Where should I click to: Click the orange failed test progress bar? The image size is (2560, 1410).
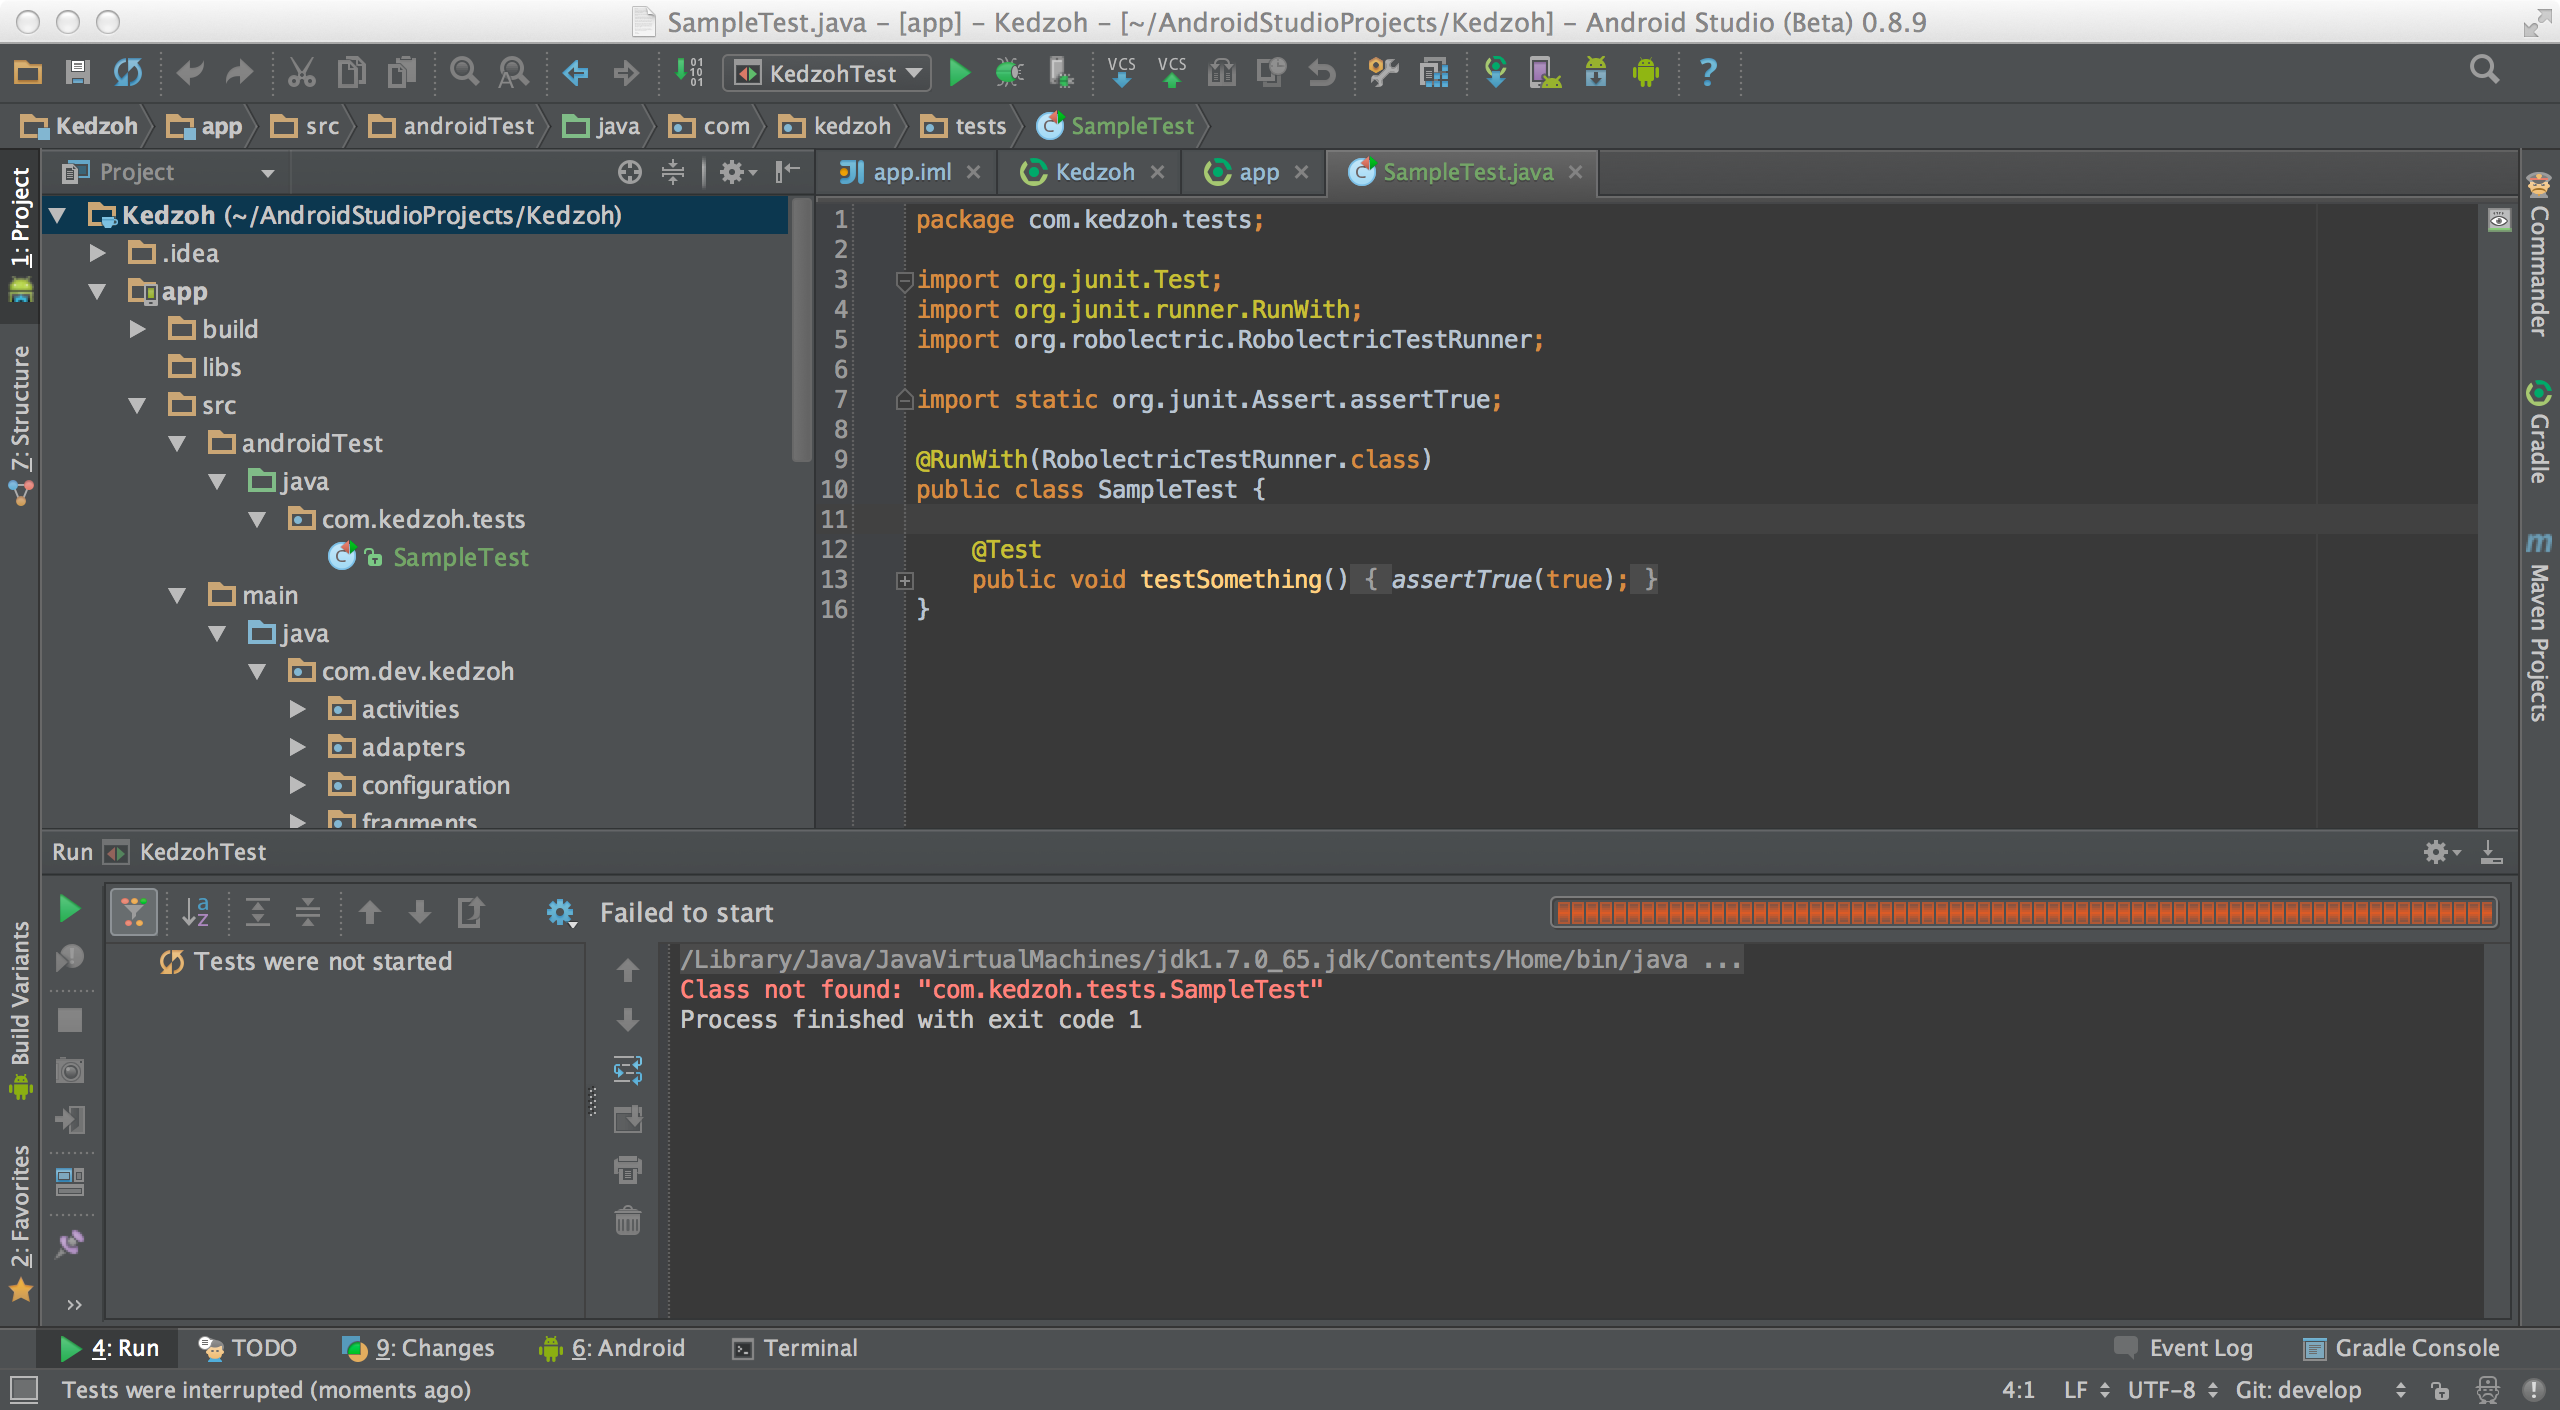[2023, 912]
